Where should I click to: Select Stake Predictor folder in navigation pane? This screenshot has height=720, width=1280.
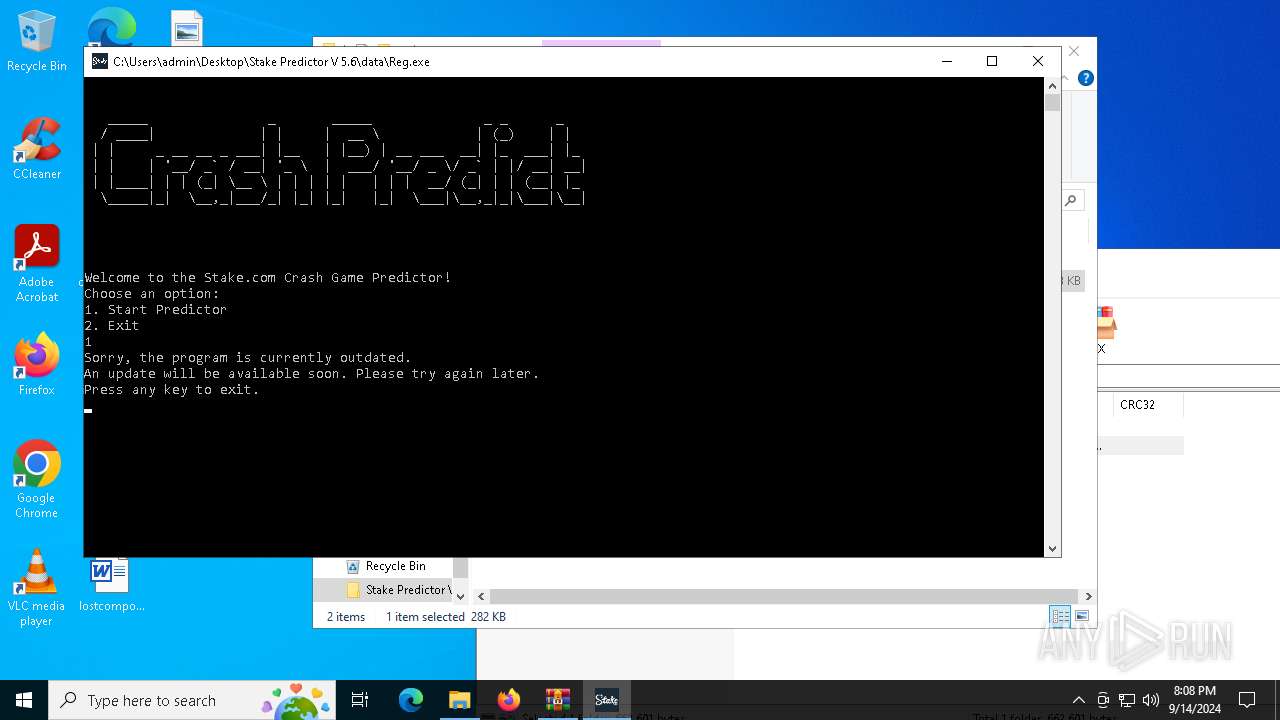click(398, 590)
